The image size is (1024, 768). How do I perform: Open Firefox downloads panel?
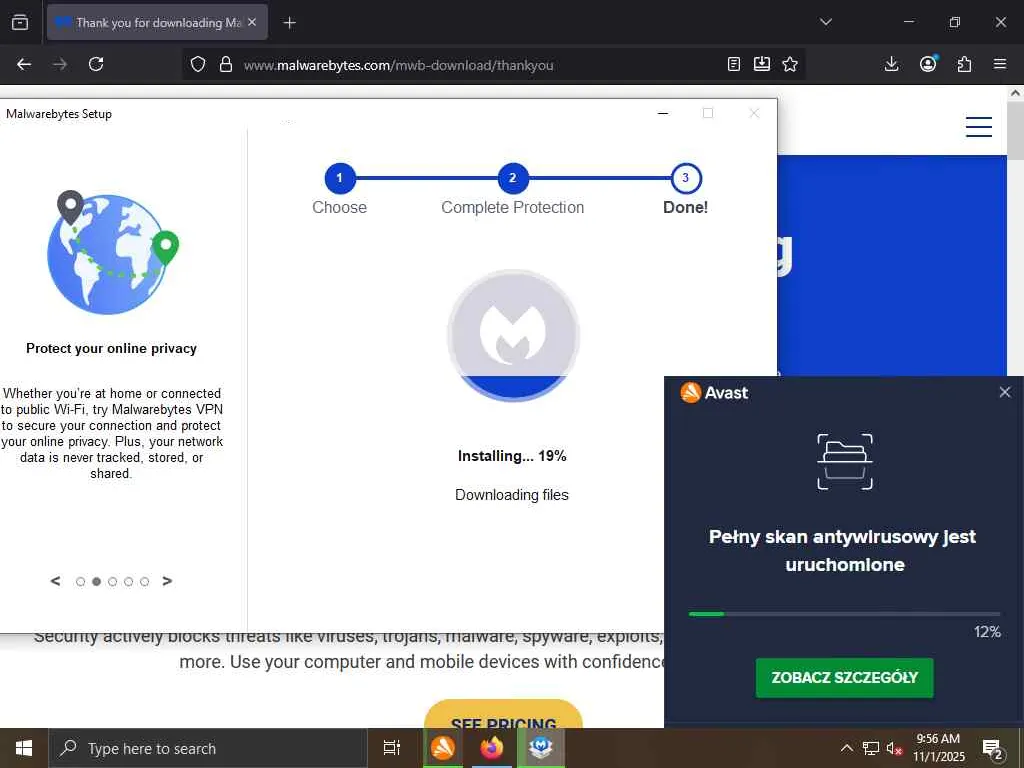tap(891, 64)
